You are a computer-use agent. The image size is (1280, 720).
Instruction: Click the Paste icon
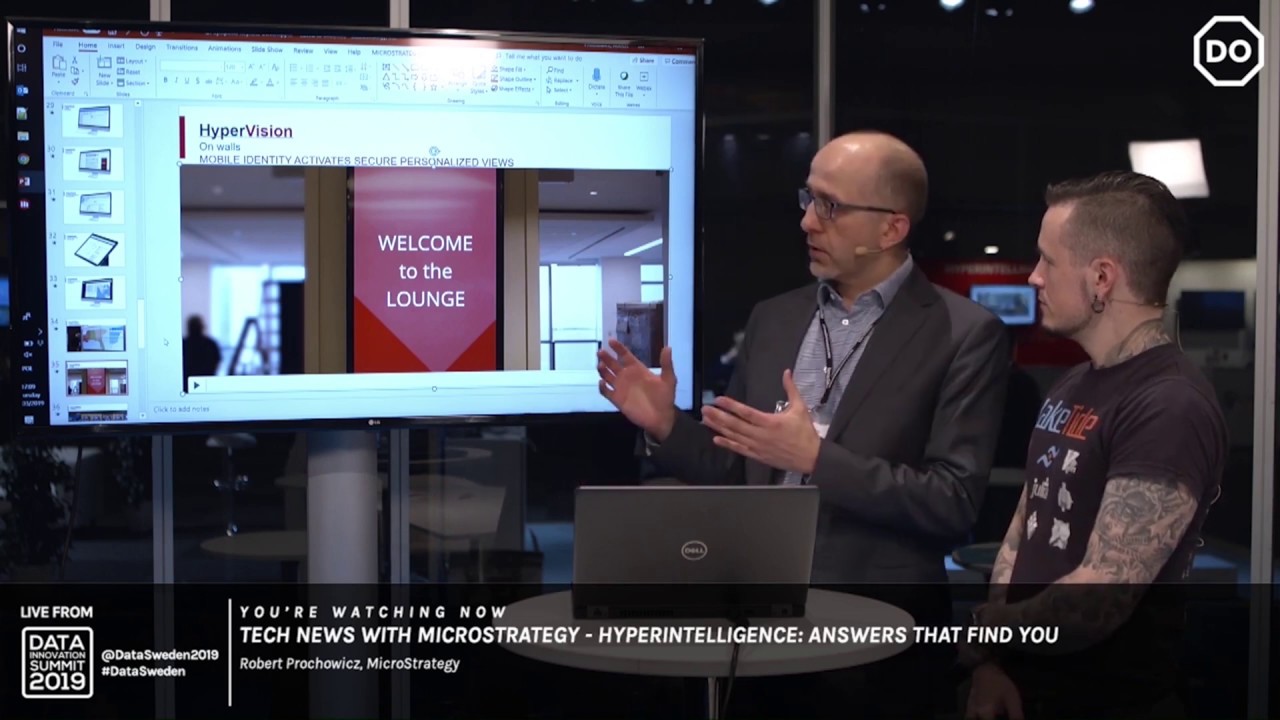pos(59,66)
